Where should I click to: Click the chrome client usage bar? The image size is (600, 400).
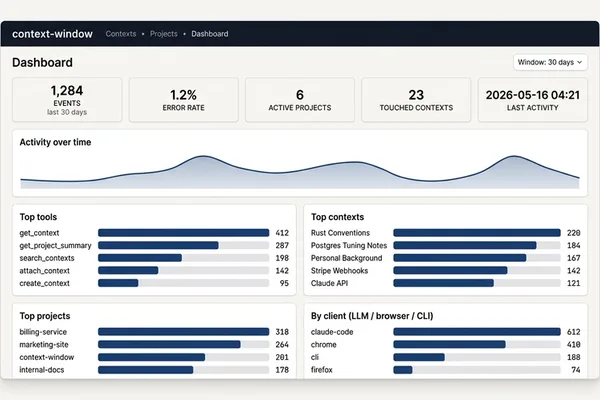[477, 344]
